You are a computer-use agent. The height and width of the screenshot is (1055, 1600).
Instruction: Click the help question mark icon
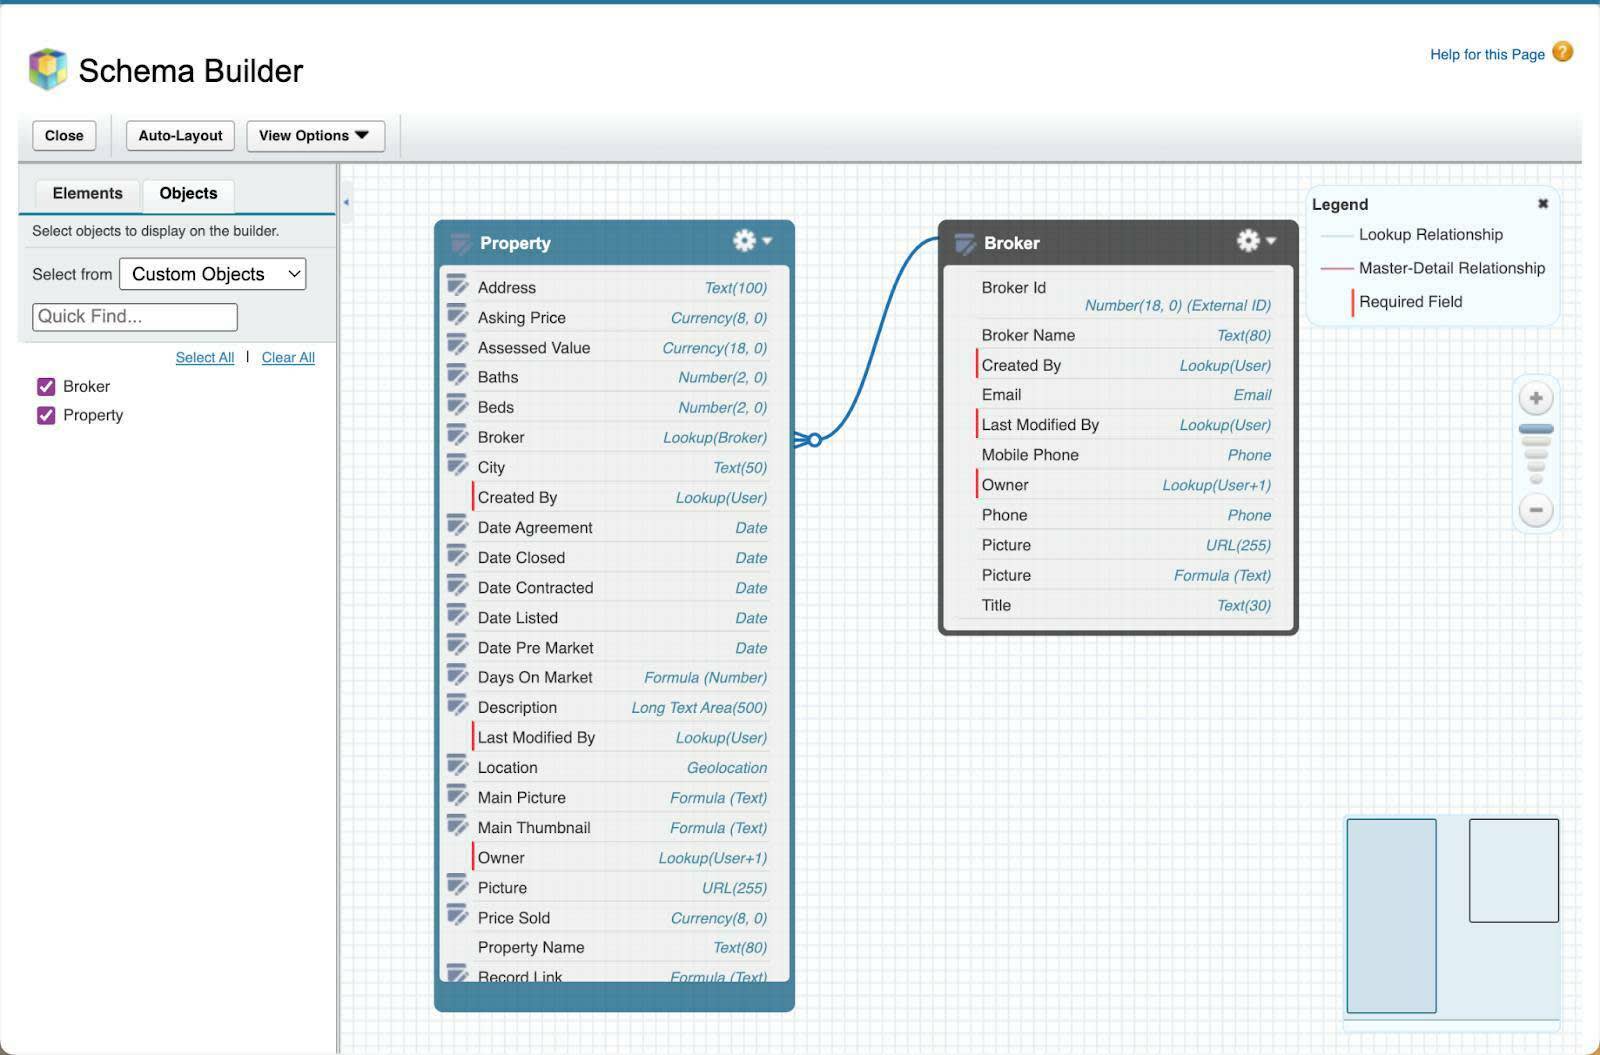tap(1562, 52)
